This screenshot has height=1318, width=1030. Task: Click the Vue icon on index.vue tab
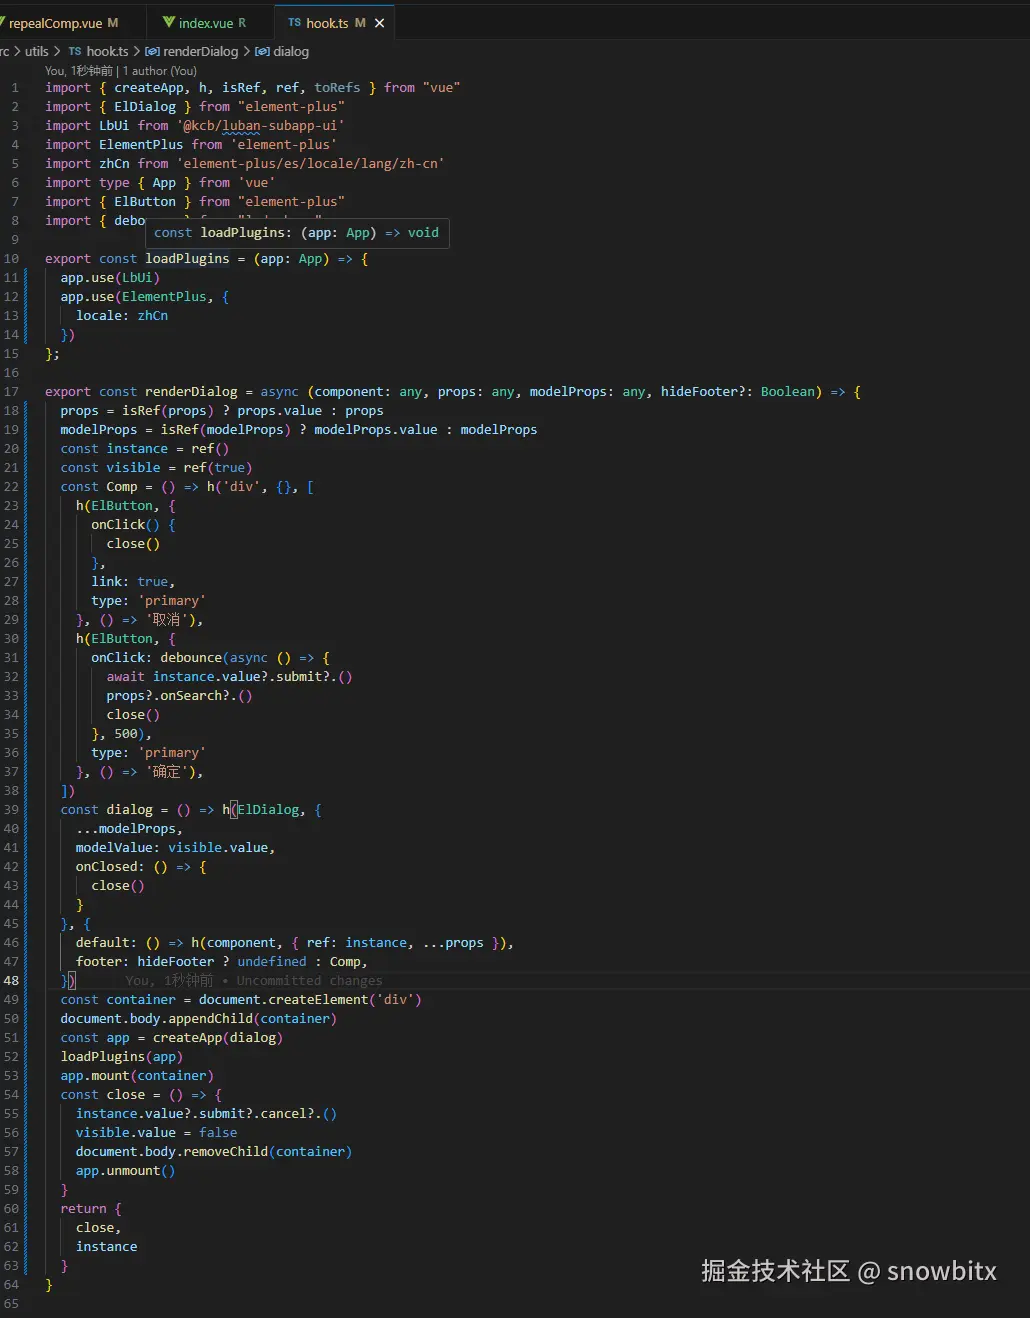point(169,22)
